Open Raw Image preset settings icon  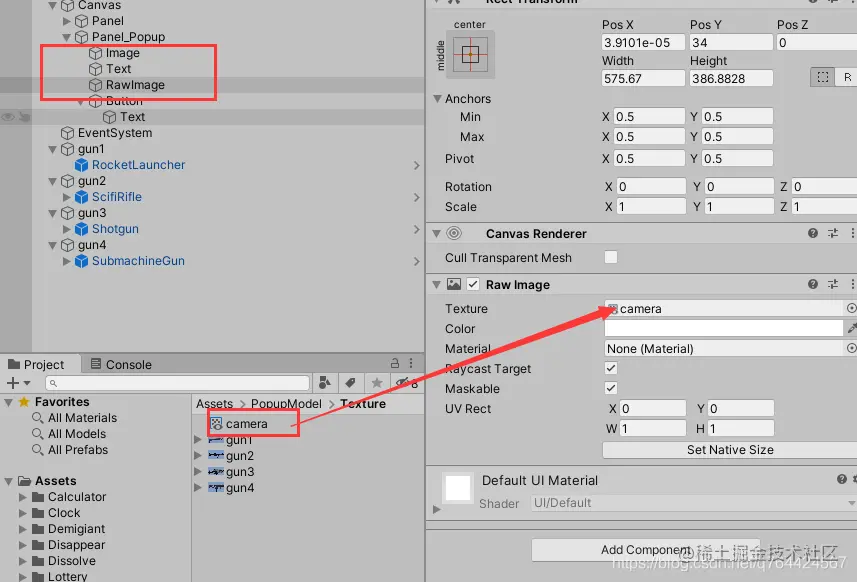(833, 284)
